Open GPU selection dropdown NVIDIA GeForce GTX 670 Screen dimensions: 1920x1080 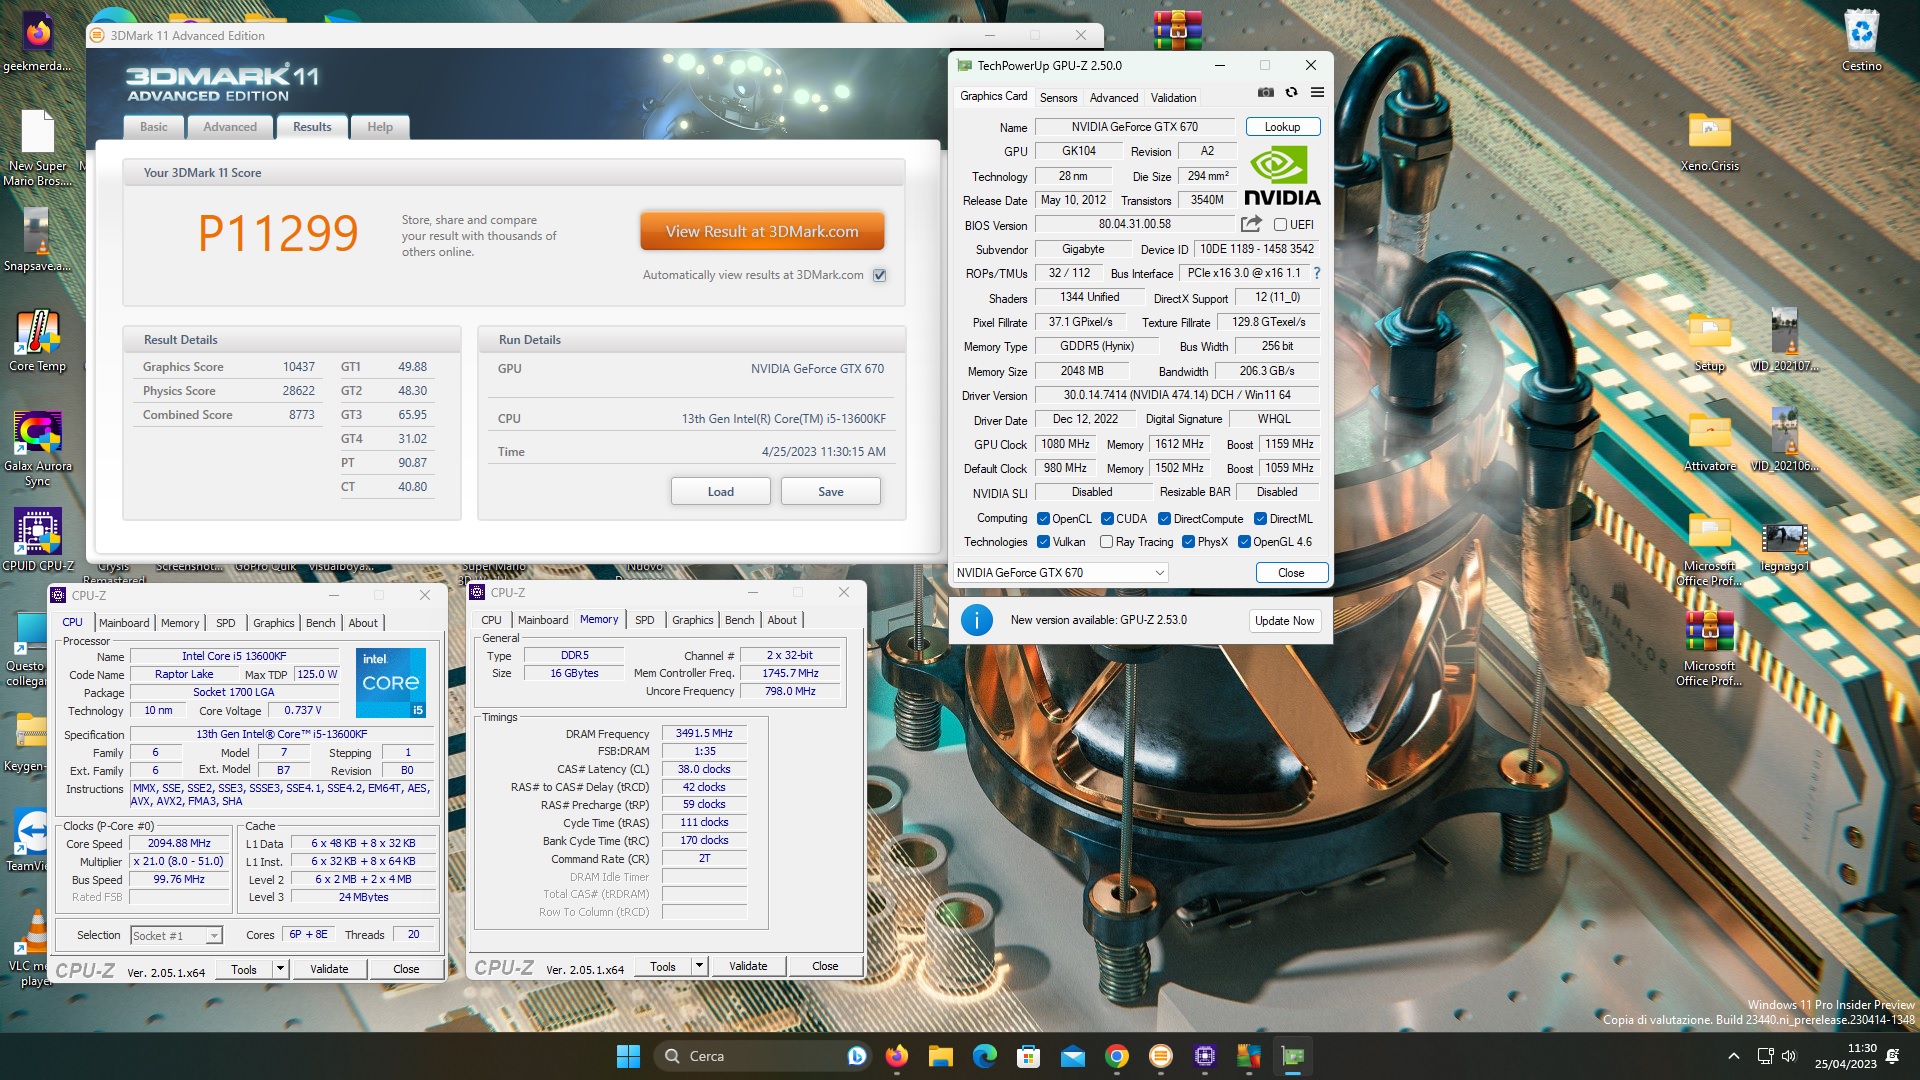1060,573
